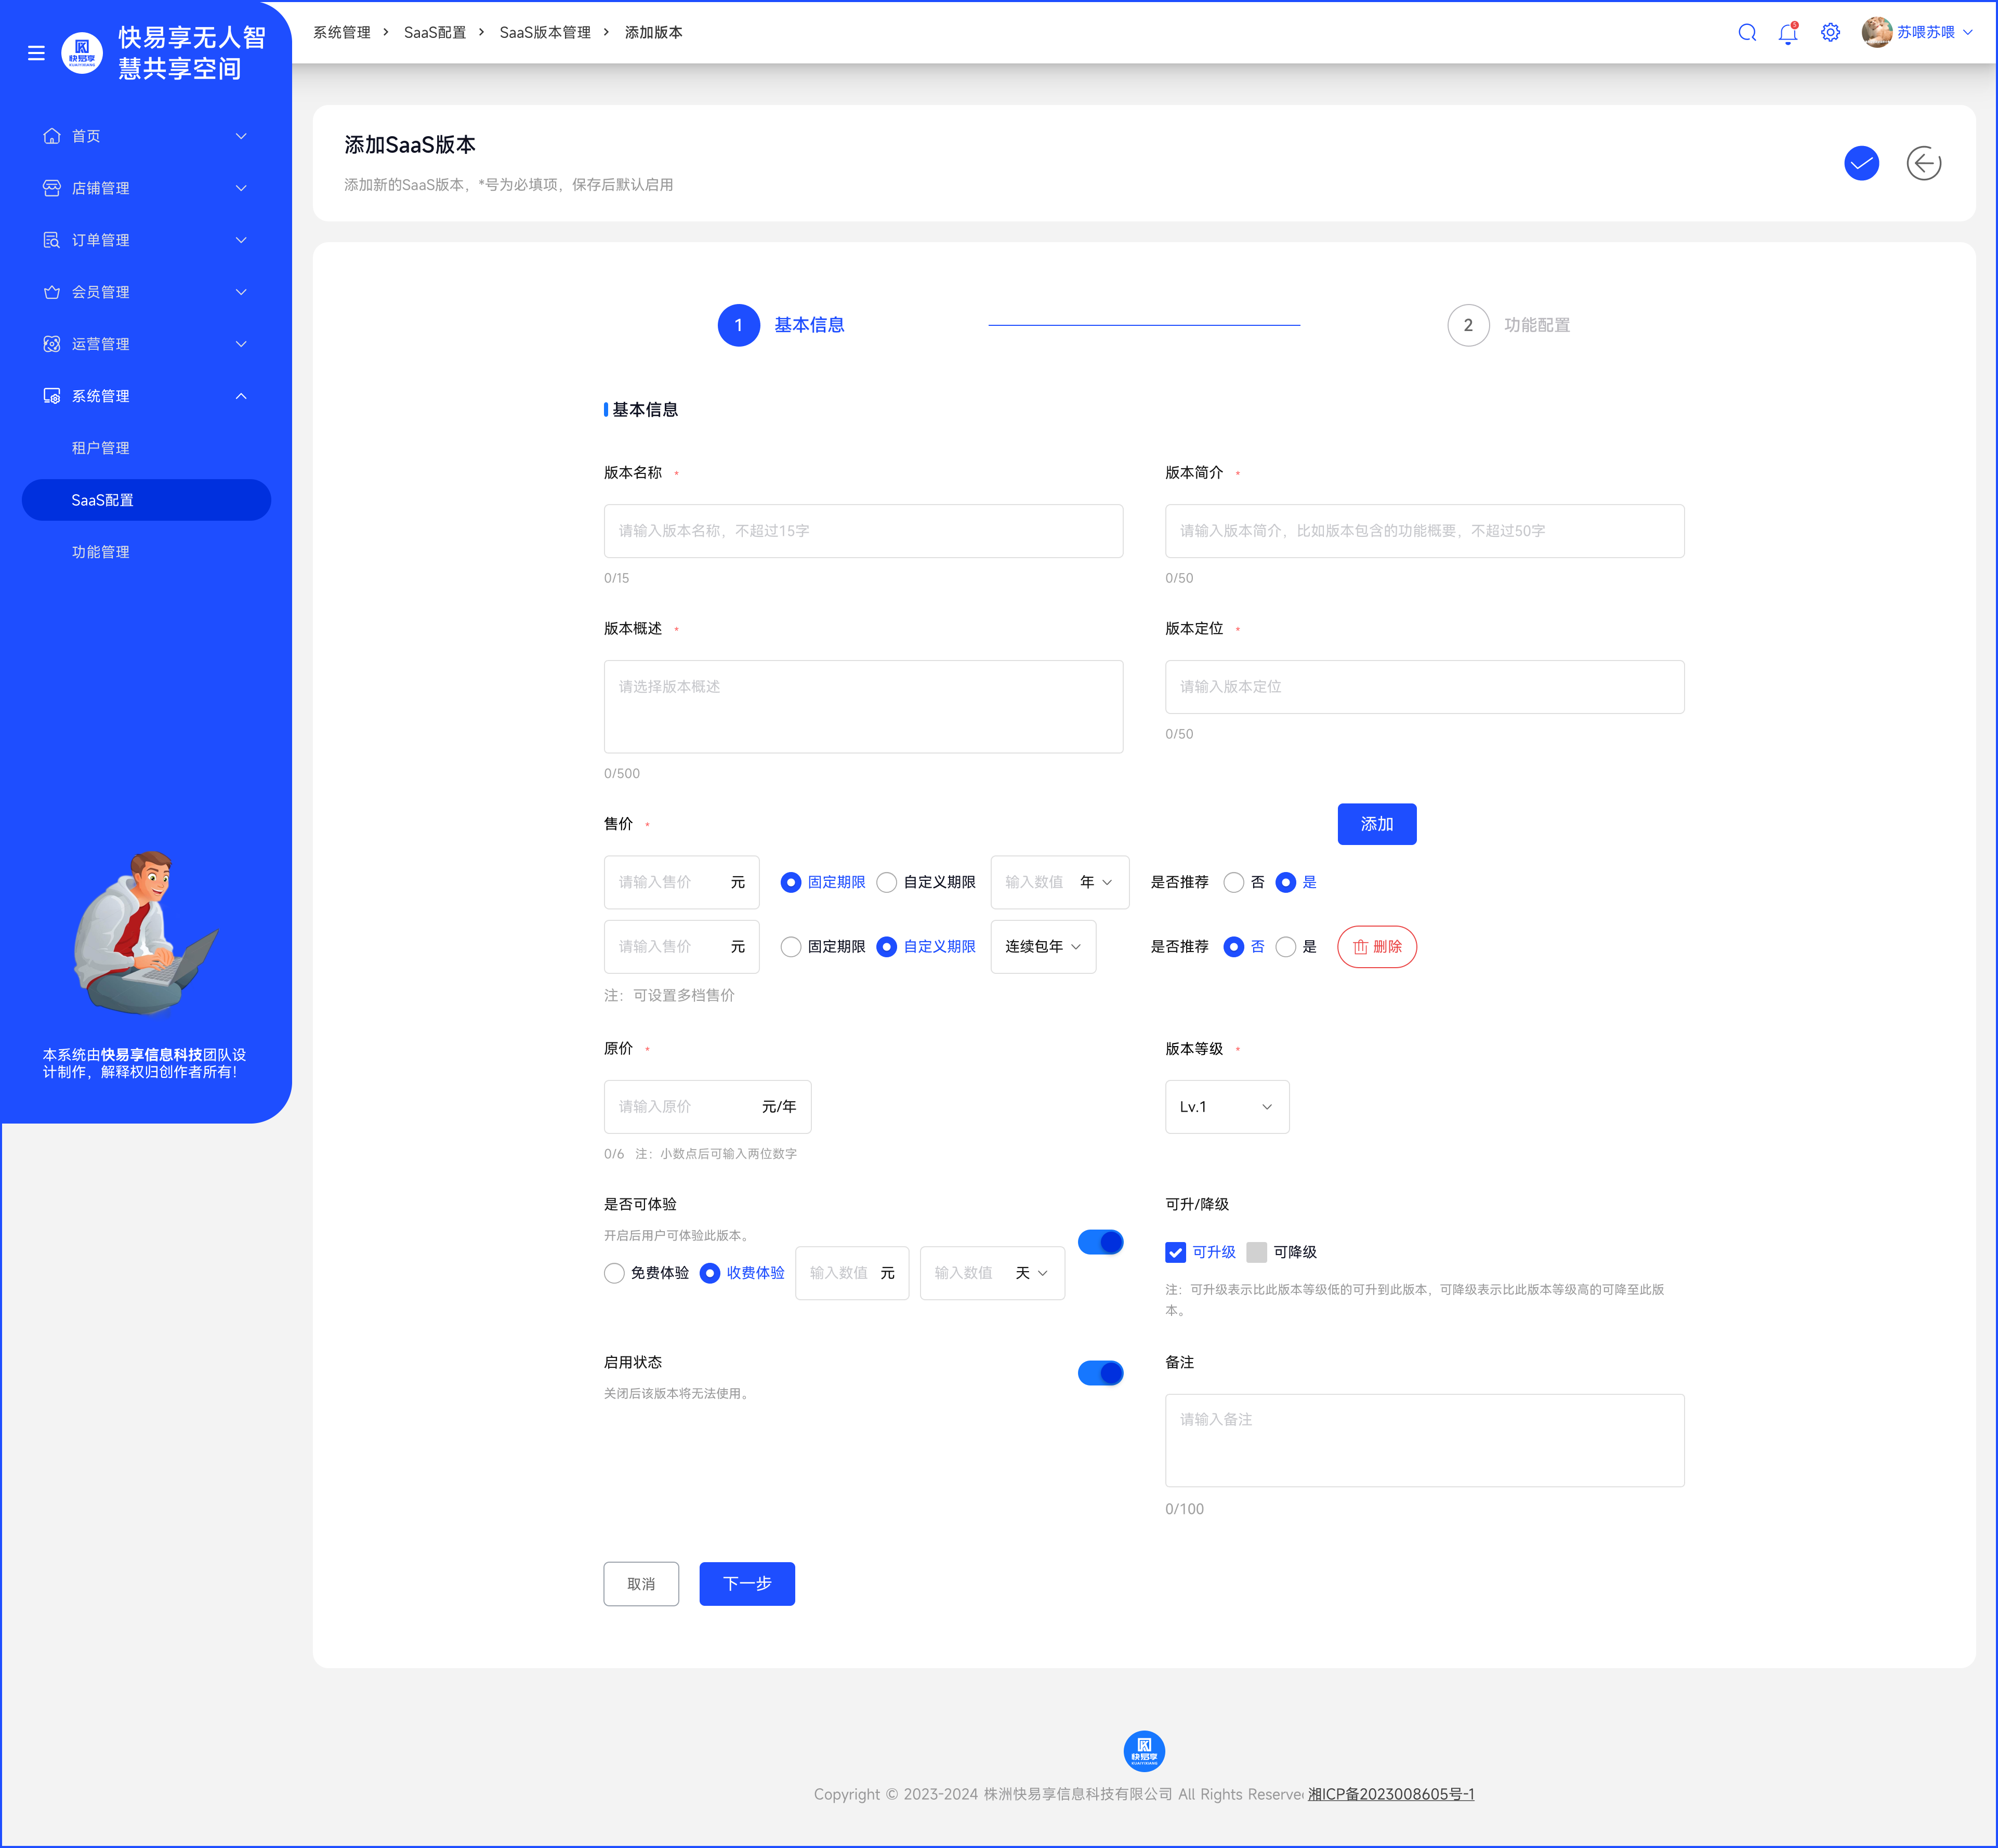Click the 删除 price tier button

(x=1376, y=947)
